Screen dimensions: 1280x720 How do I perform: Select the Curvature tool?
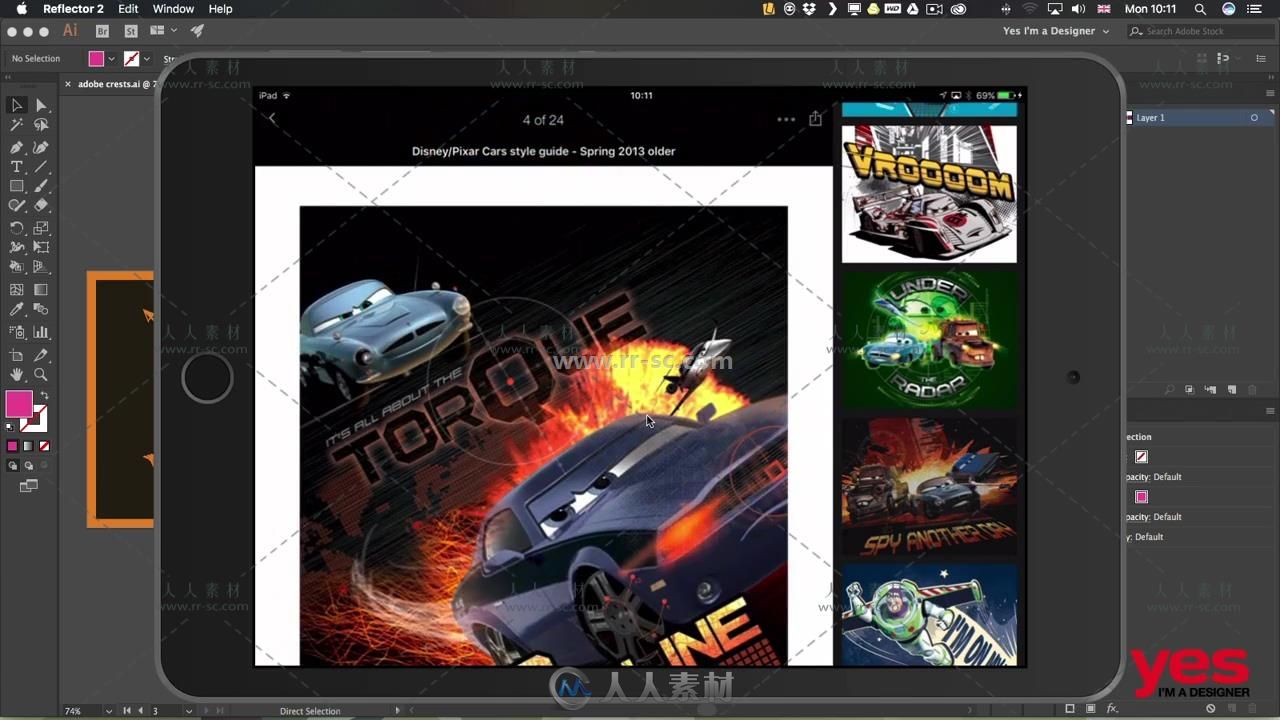[x=41, y=146]
